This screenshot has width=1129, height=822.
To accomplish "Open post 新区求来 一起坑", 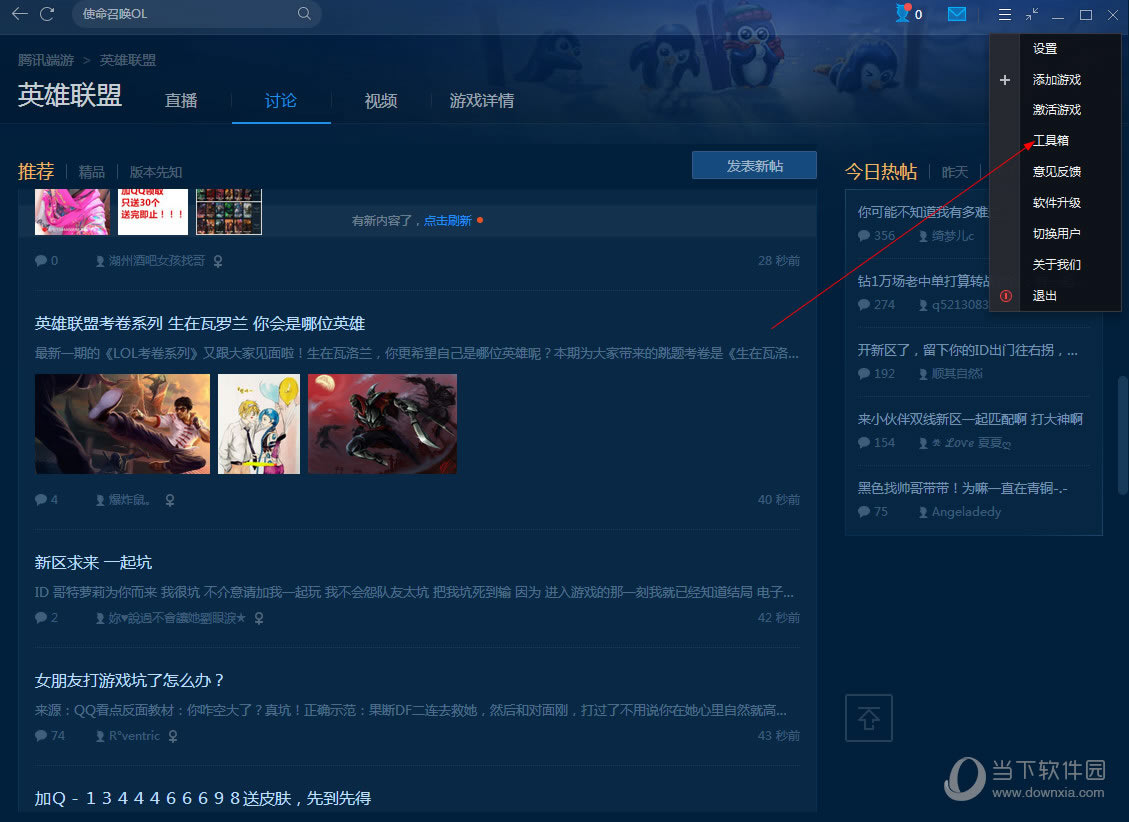I will [x=93, y=563].
